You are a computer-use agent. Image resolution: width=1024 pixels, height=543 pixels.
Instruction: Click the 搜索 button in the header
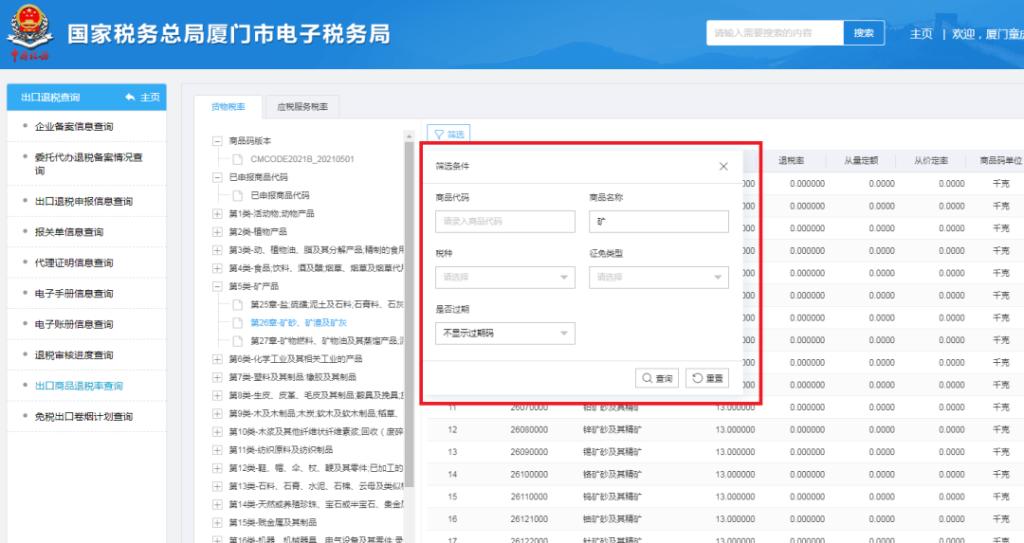point(863,33)
